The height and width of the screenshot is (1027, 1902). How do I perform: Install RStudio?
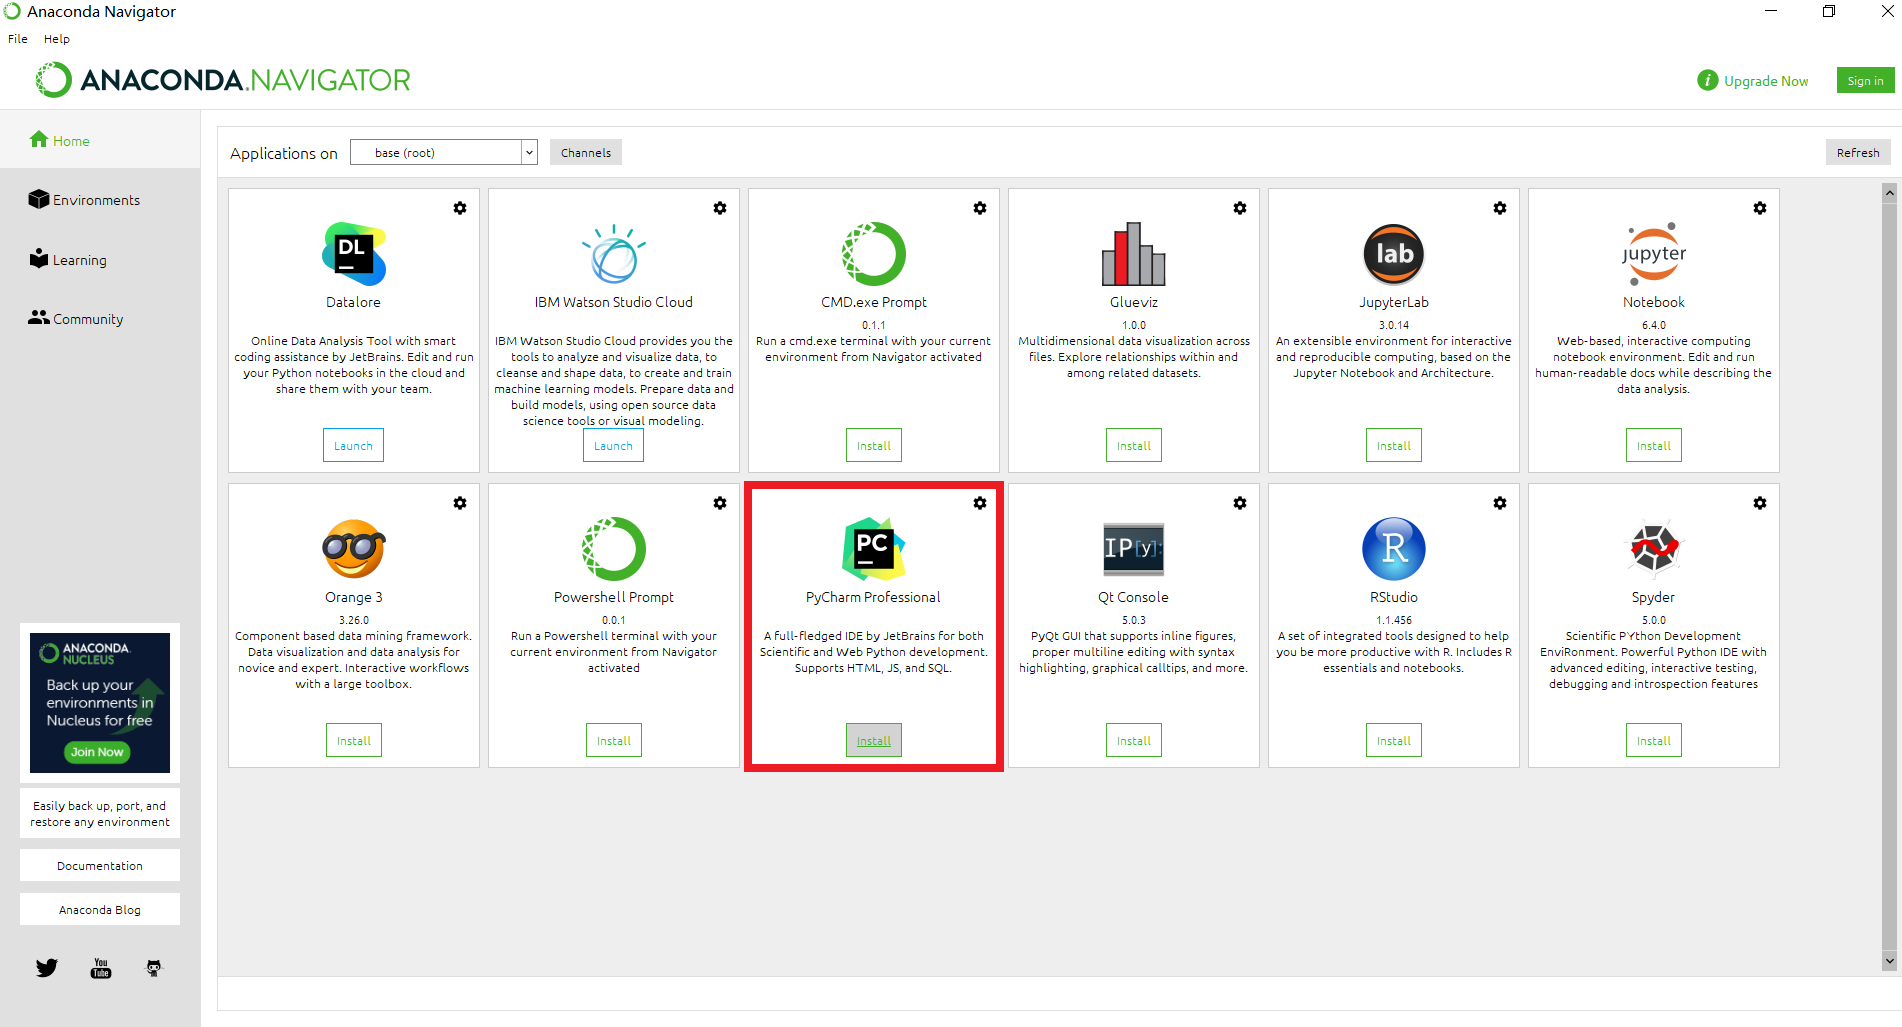[1394, 741]
